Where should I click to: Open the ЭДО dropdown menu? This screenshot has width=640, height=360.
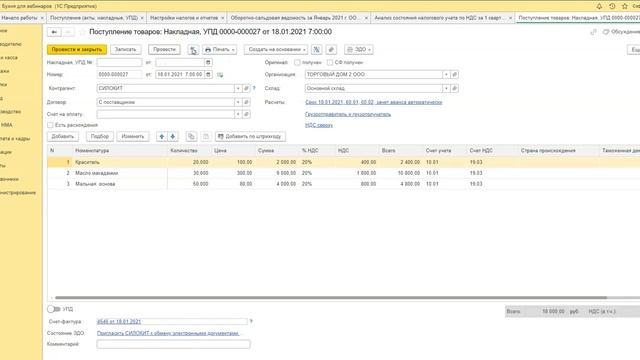pos(358,50)
